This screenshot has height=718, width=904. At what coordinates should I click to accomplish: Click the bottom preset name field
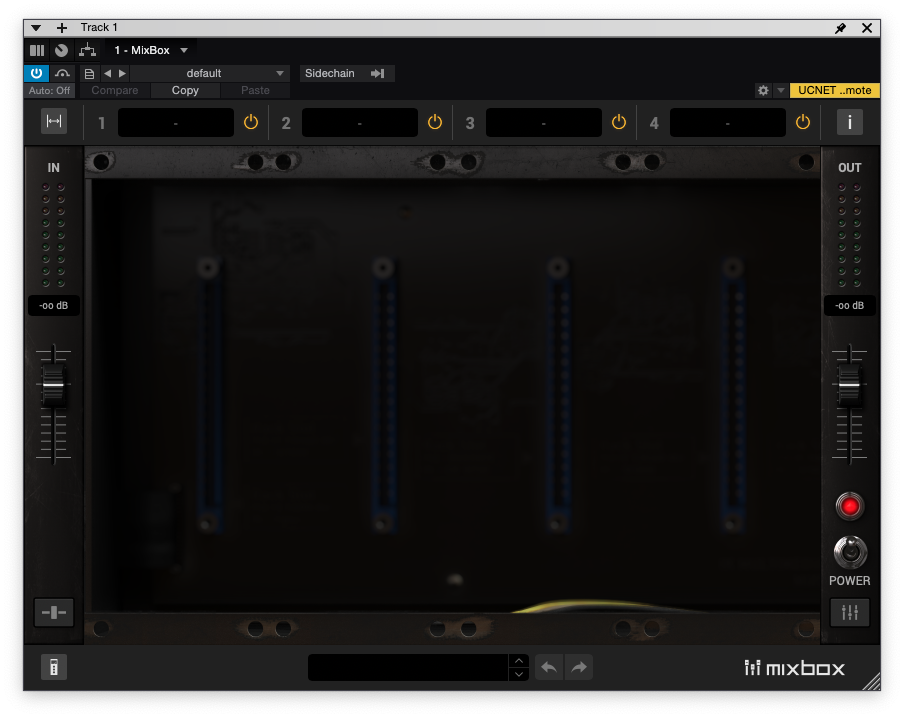point(408,667)
